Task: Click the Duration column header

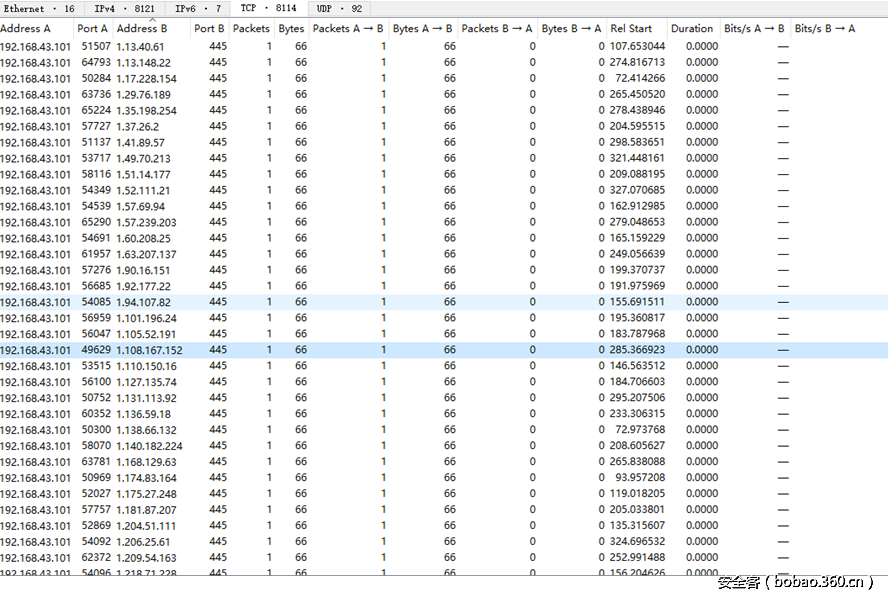Action: click(x=692, y=29)
